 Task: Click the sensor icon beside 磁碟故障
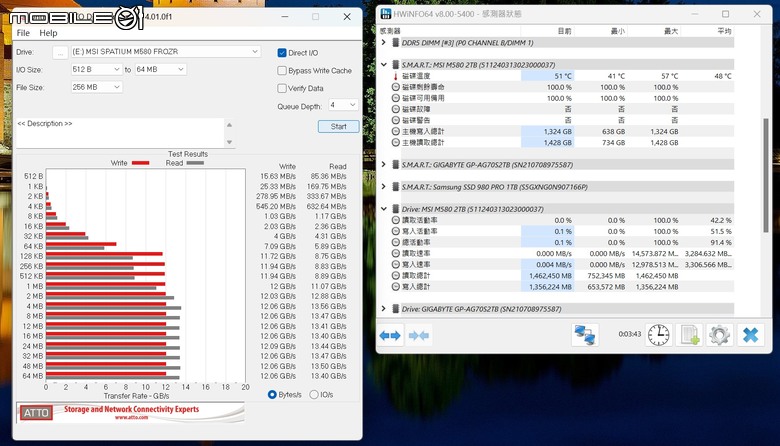click(396, 109)
